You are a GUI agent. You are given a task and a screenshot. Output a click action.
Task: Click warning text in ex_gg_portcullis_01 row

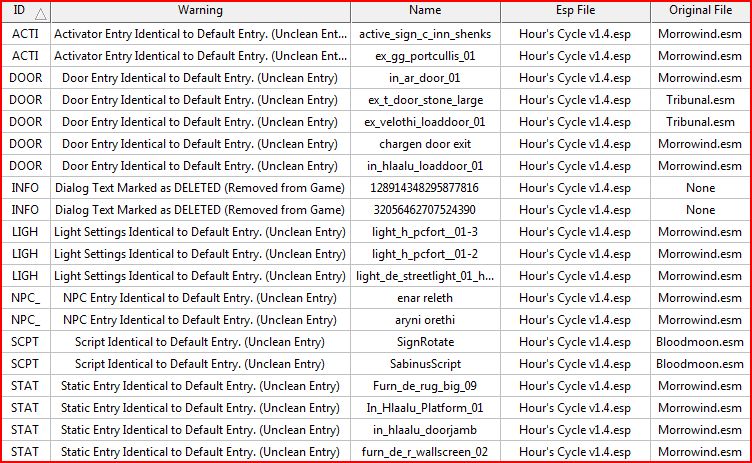[200, 56]
